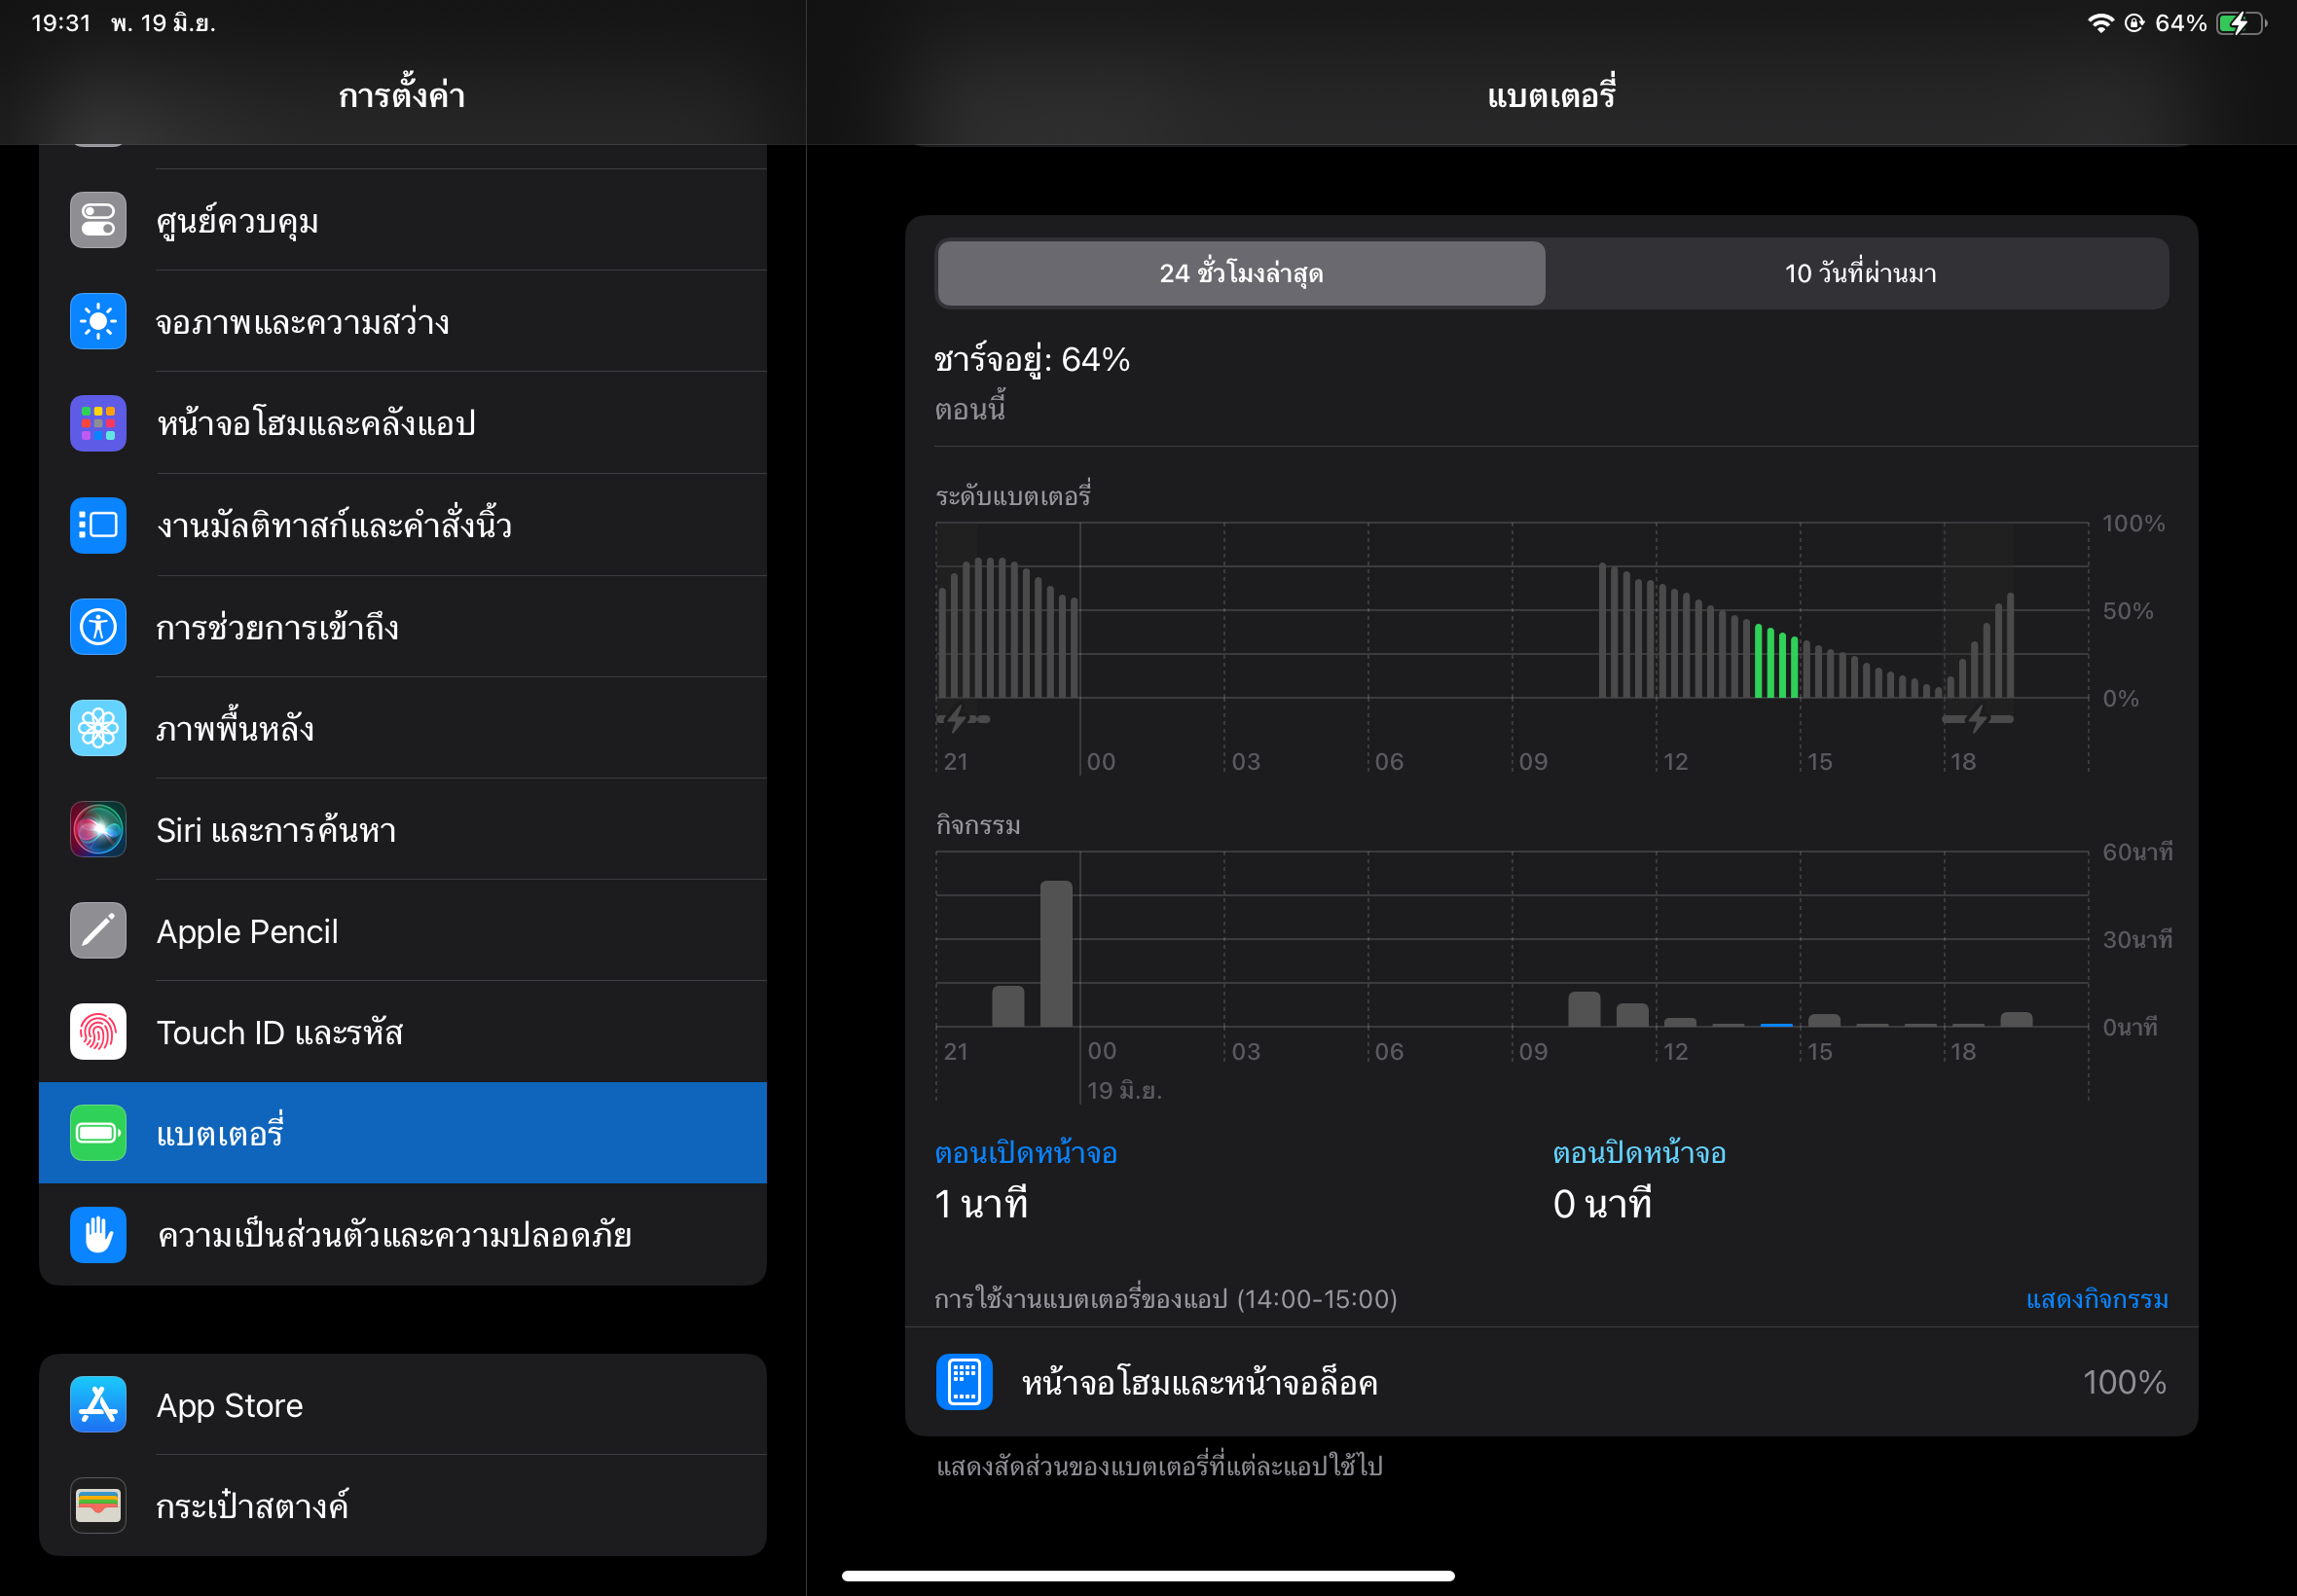Tap the 100% usage value
This screenshot has height=1596, width=2297.
pos(2124,1382)
